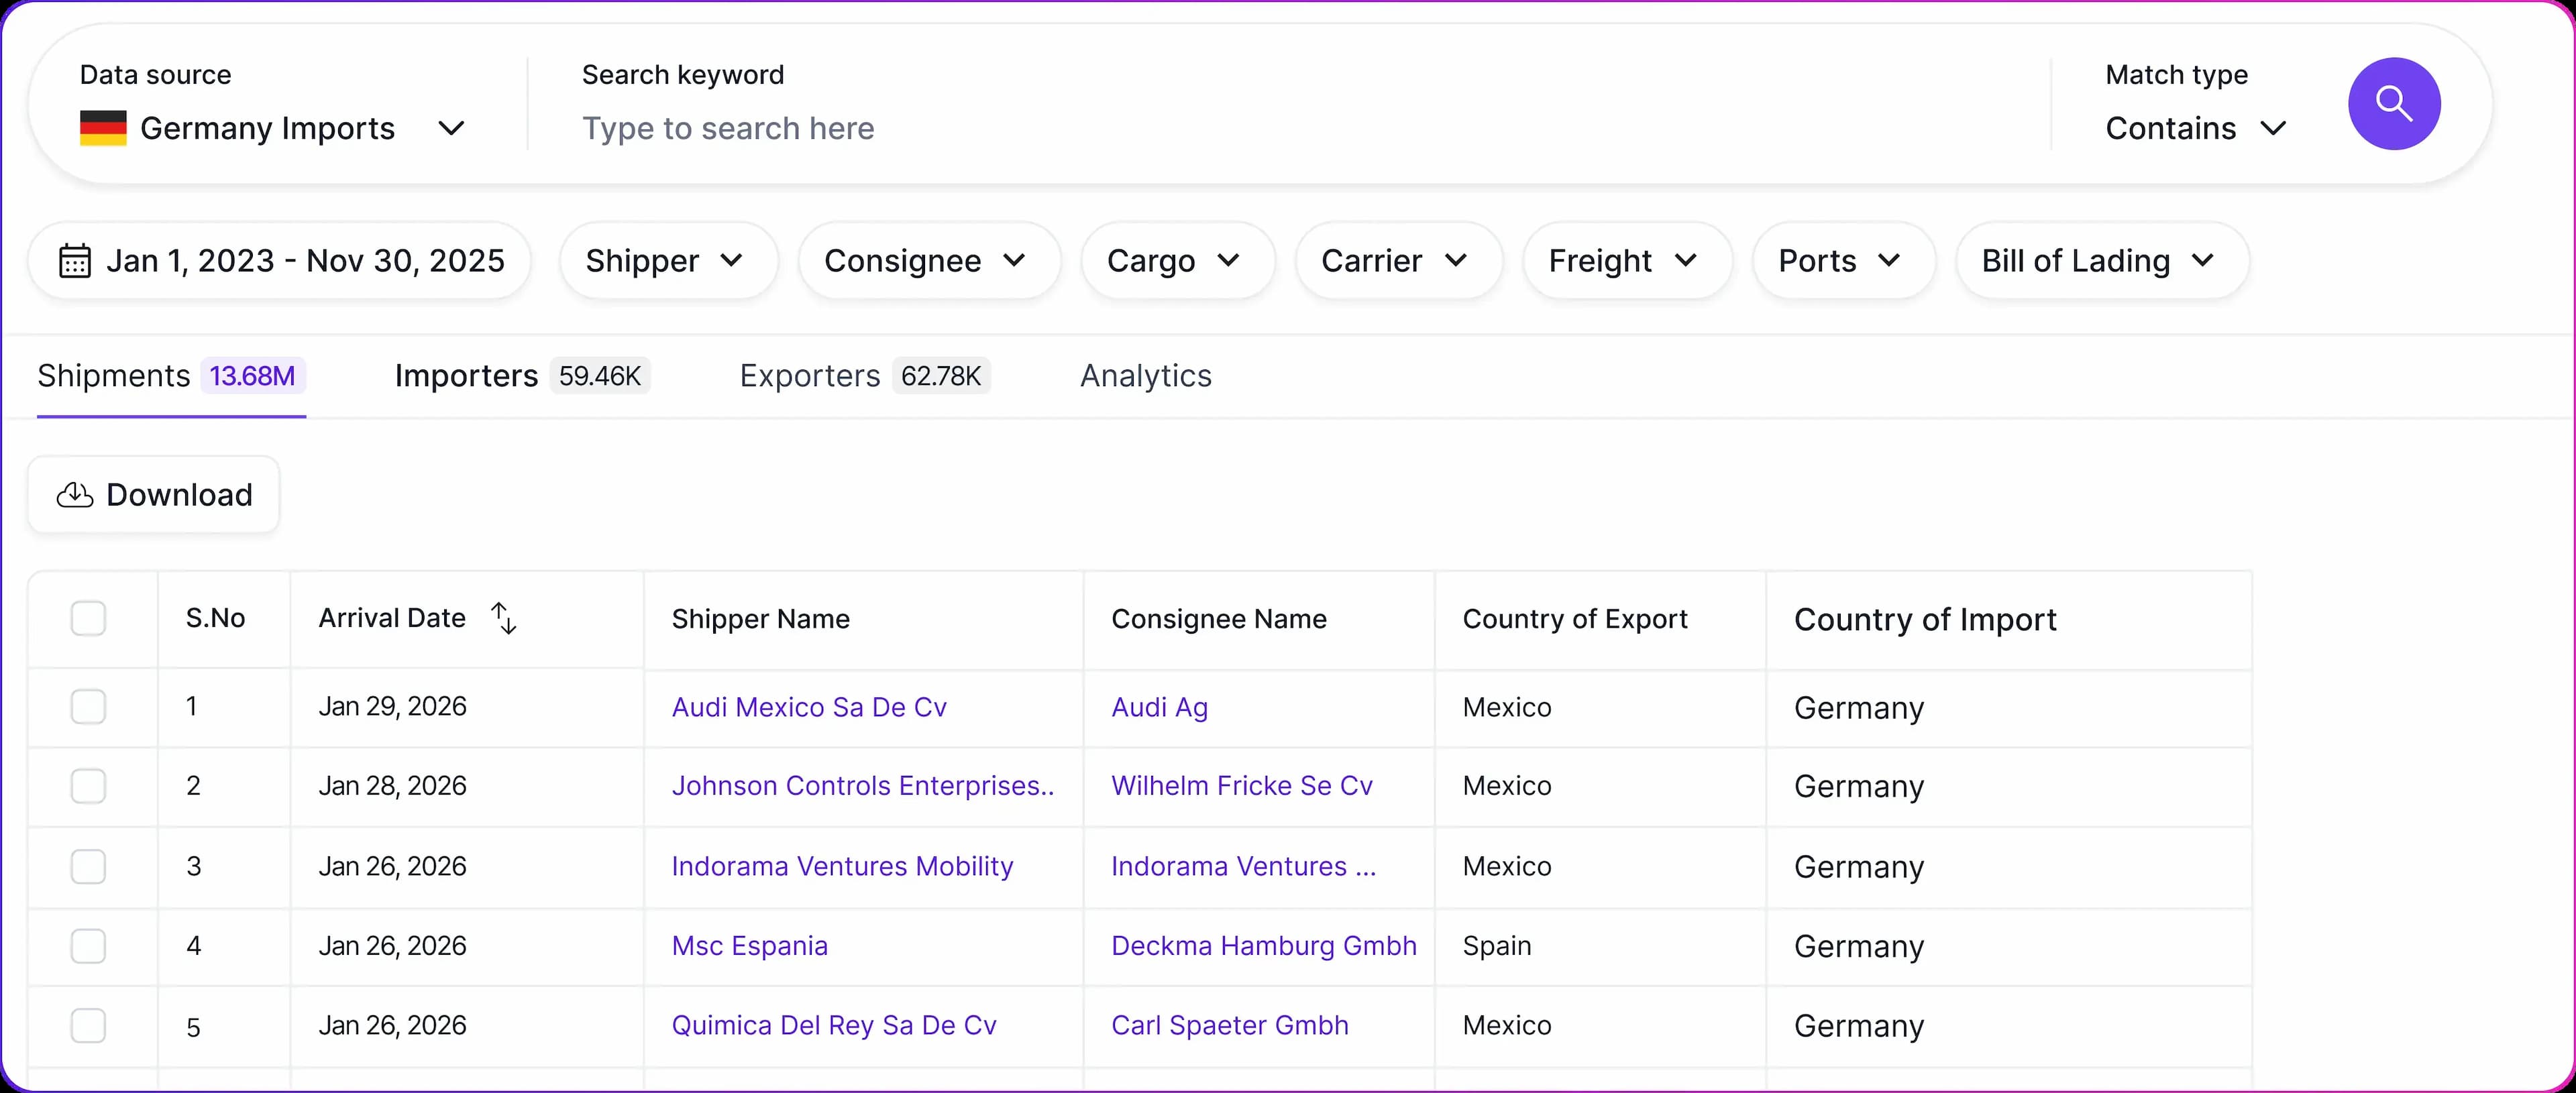
Task: Click the Arrival Date sort arrows icon
Action: (x=504, y=618)
